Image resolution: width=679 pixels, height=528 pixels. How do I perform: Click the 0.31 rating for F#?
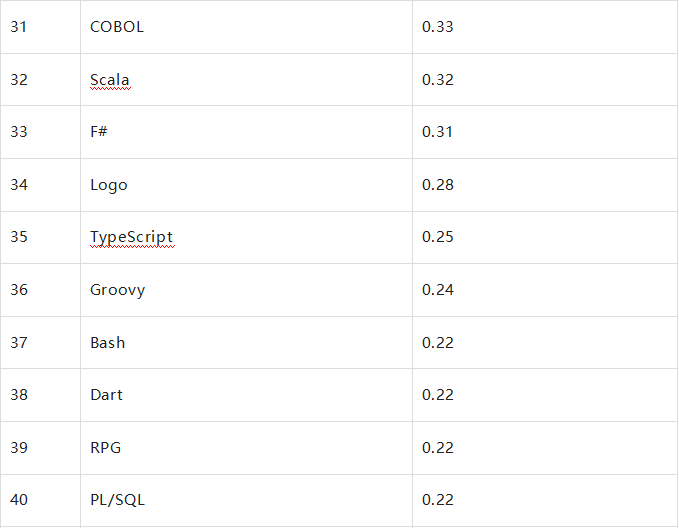click(x=437, y=132)
